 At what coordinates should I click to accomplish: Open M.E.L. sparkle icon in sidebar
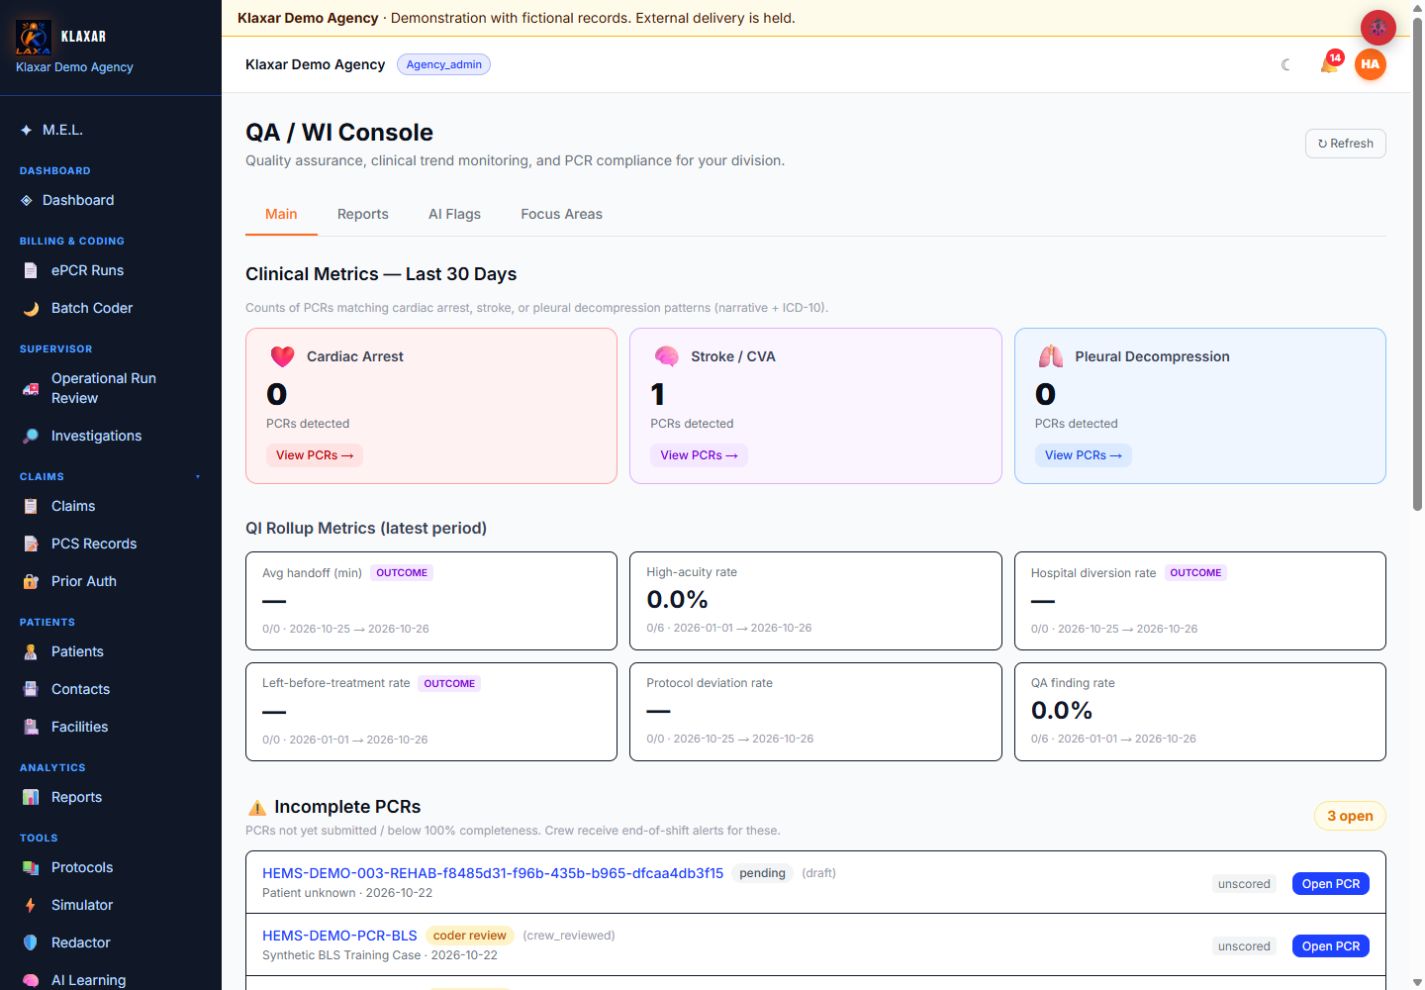(26, 130)
